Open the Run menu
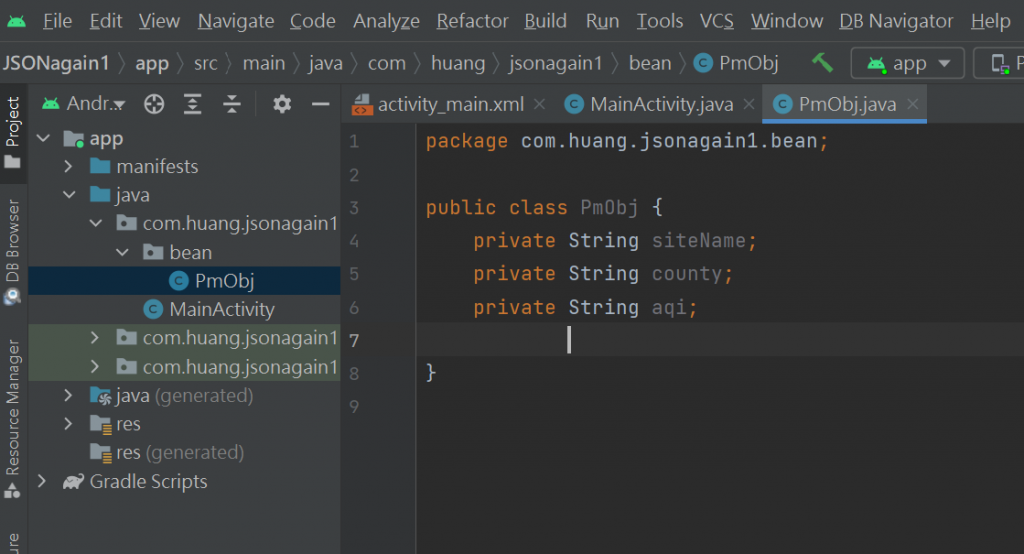Screen dimensions: 1024x554 (x=602, y=22)
